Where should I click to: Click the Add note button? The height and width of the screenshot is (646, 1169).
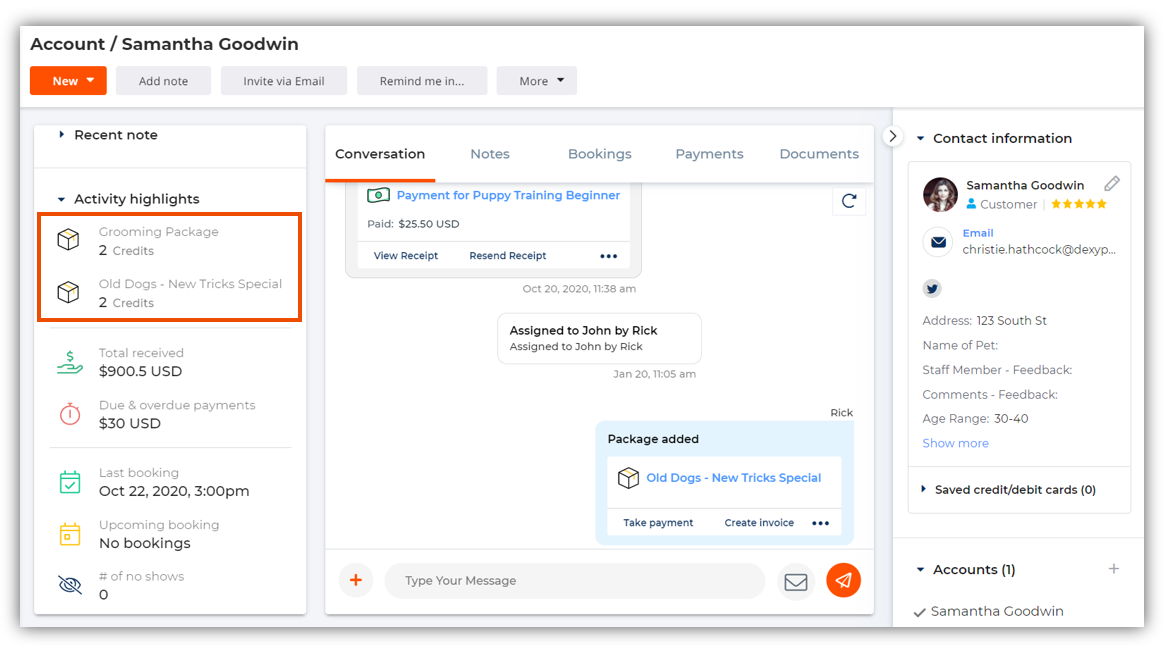click(x=163, y=81)
